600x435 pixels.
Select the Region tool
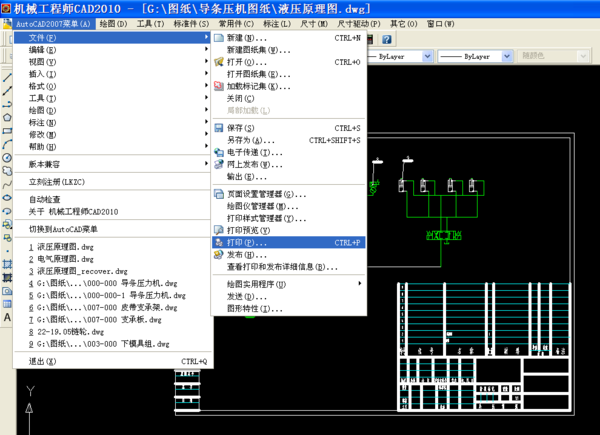click(7, 291)
